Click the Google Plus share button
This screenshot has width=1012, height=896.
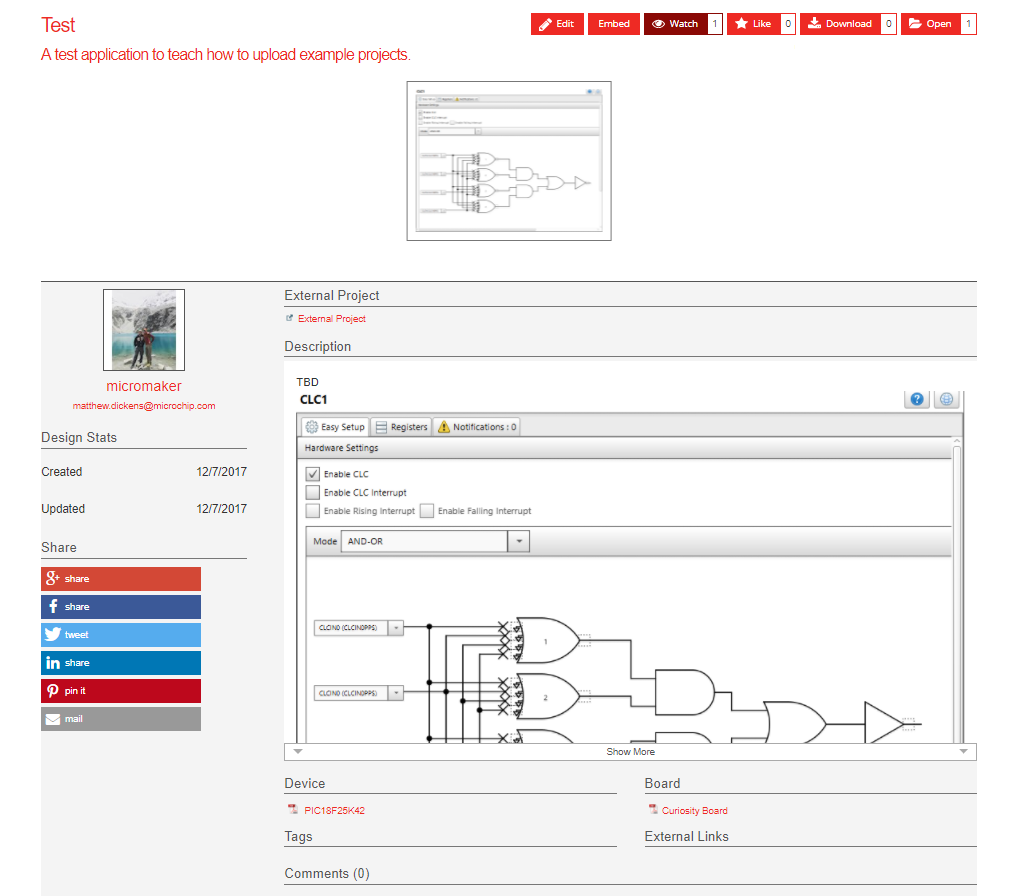(x=120, y=579)
